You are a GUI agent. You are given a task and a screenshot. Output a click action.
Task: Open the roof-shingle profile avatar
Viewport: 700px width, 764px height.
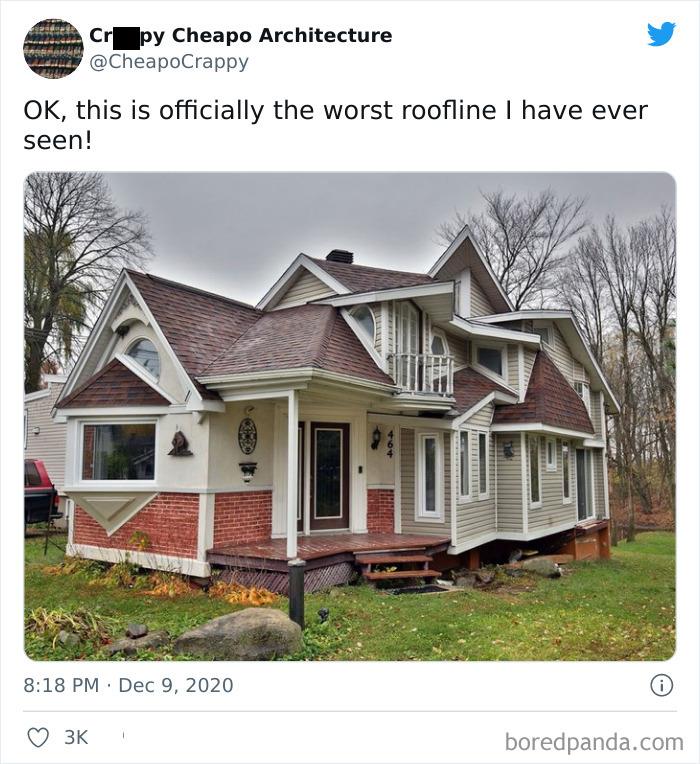point(53,49)
